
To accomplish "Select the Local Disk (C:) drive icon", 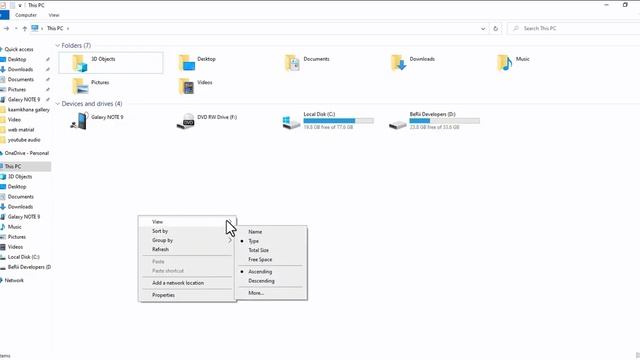I will pyautogui.click(x=291, y=122).
